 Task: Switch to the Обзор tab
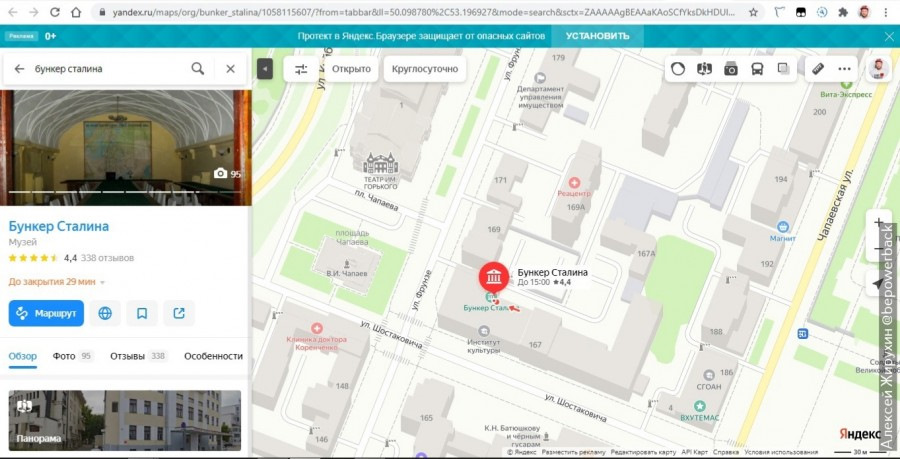pyautogui.click(x=22, y=356)
